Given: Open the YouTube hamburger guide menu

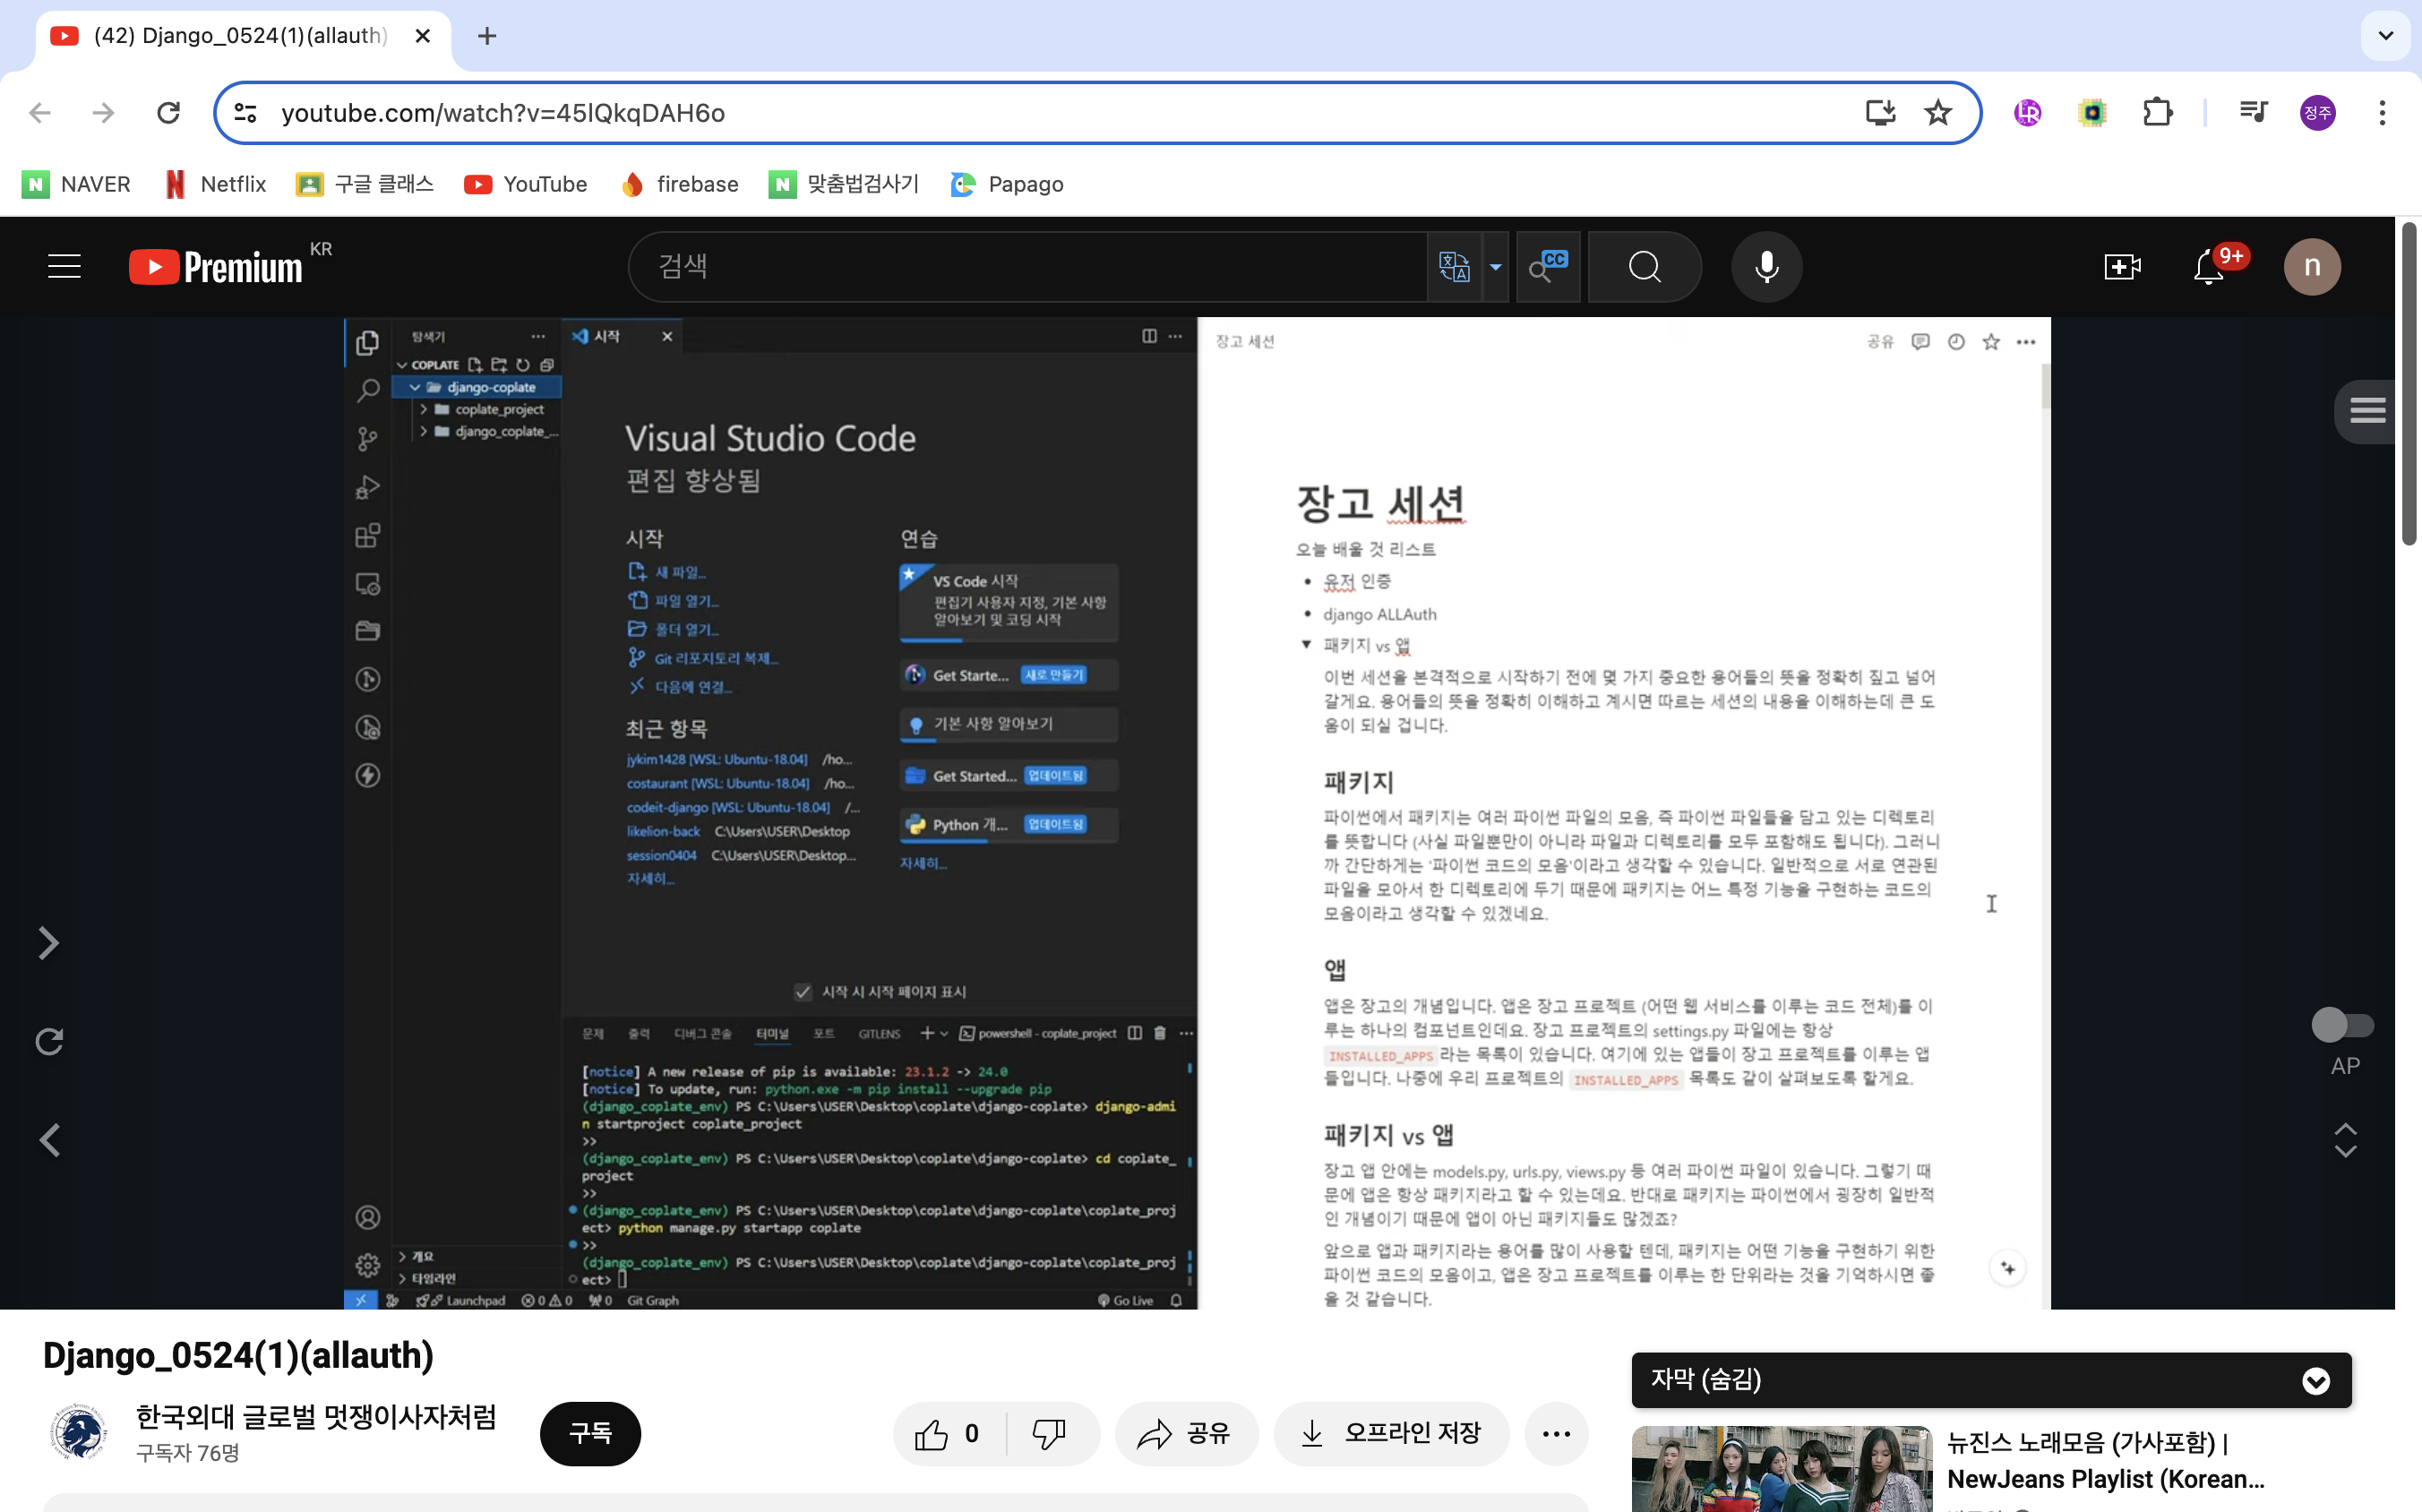Looking at the screenshot, I should [65, 267].
